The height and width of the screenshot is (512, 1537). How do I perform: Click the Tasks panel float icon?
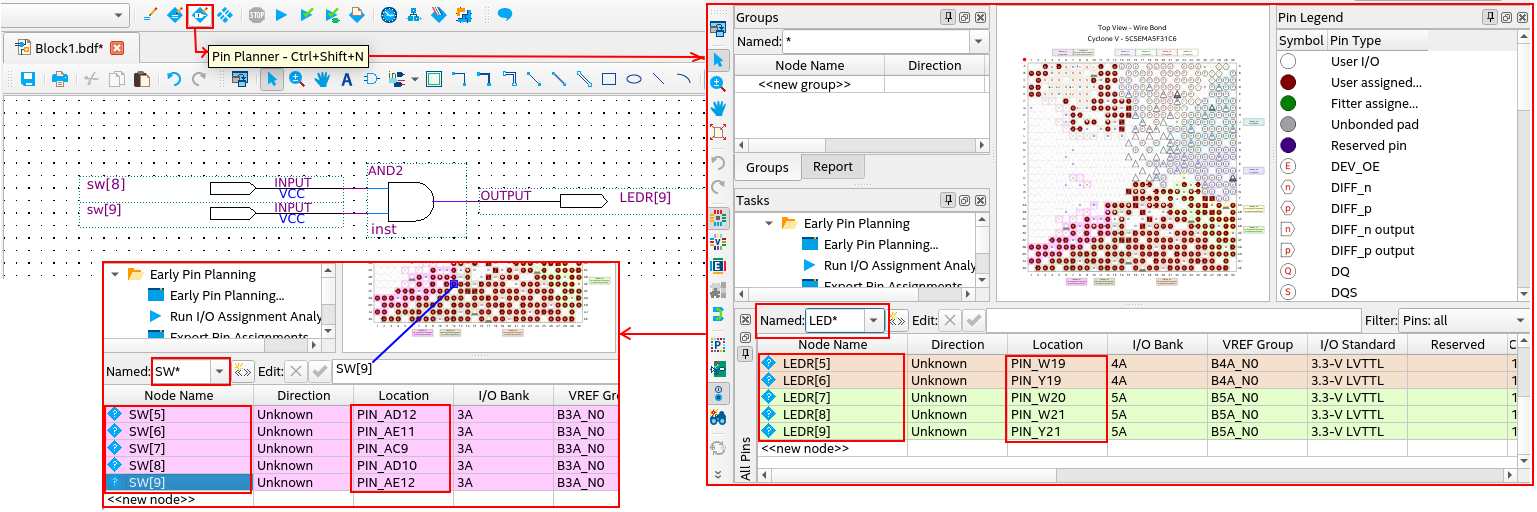pyautogui.click(x=964, y=200)
